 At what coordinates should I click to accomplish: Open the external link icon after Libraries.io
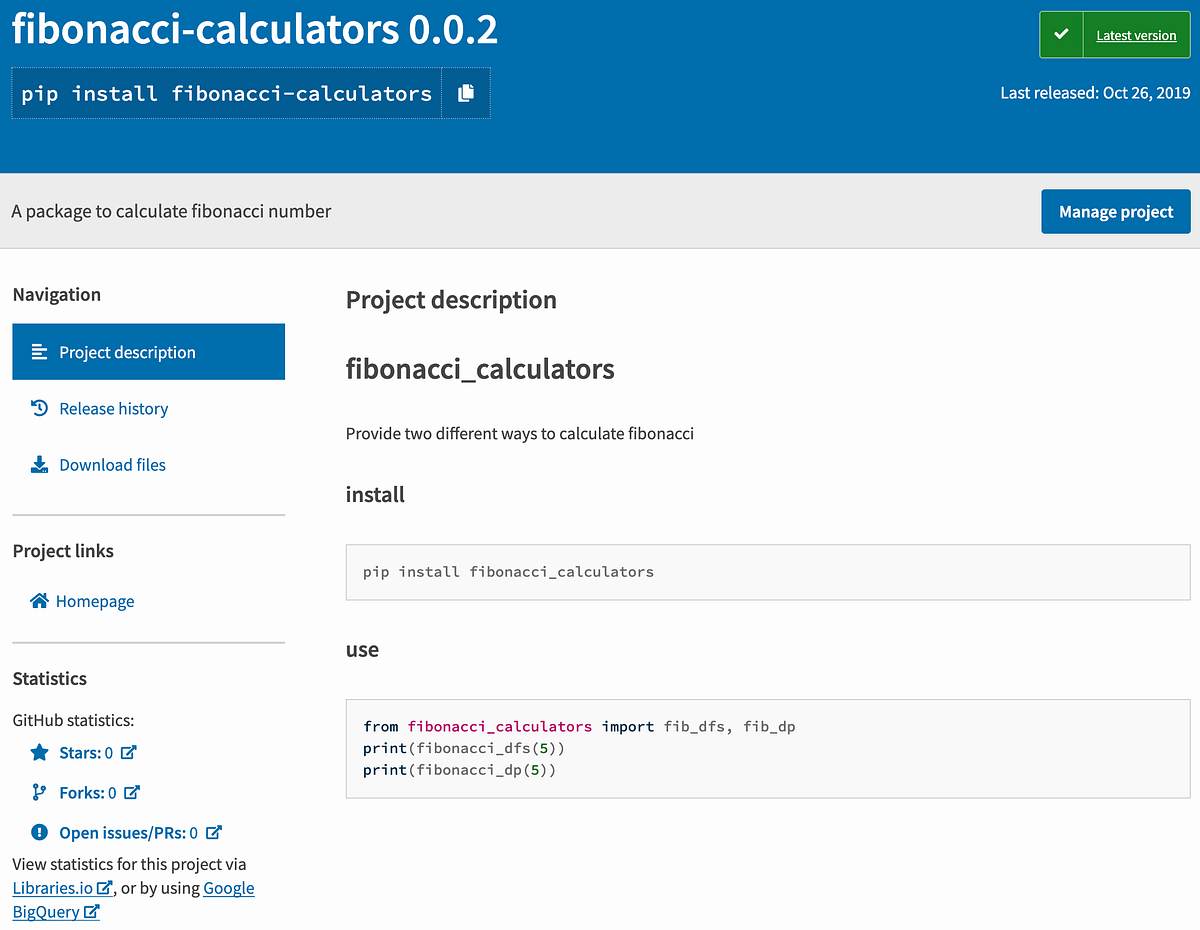point(105,888)
